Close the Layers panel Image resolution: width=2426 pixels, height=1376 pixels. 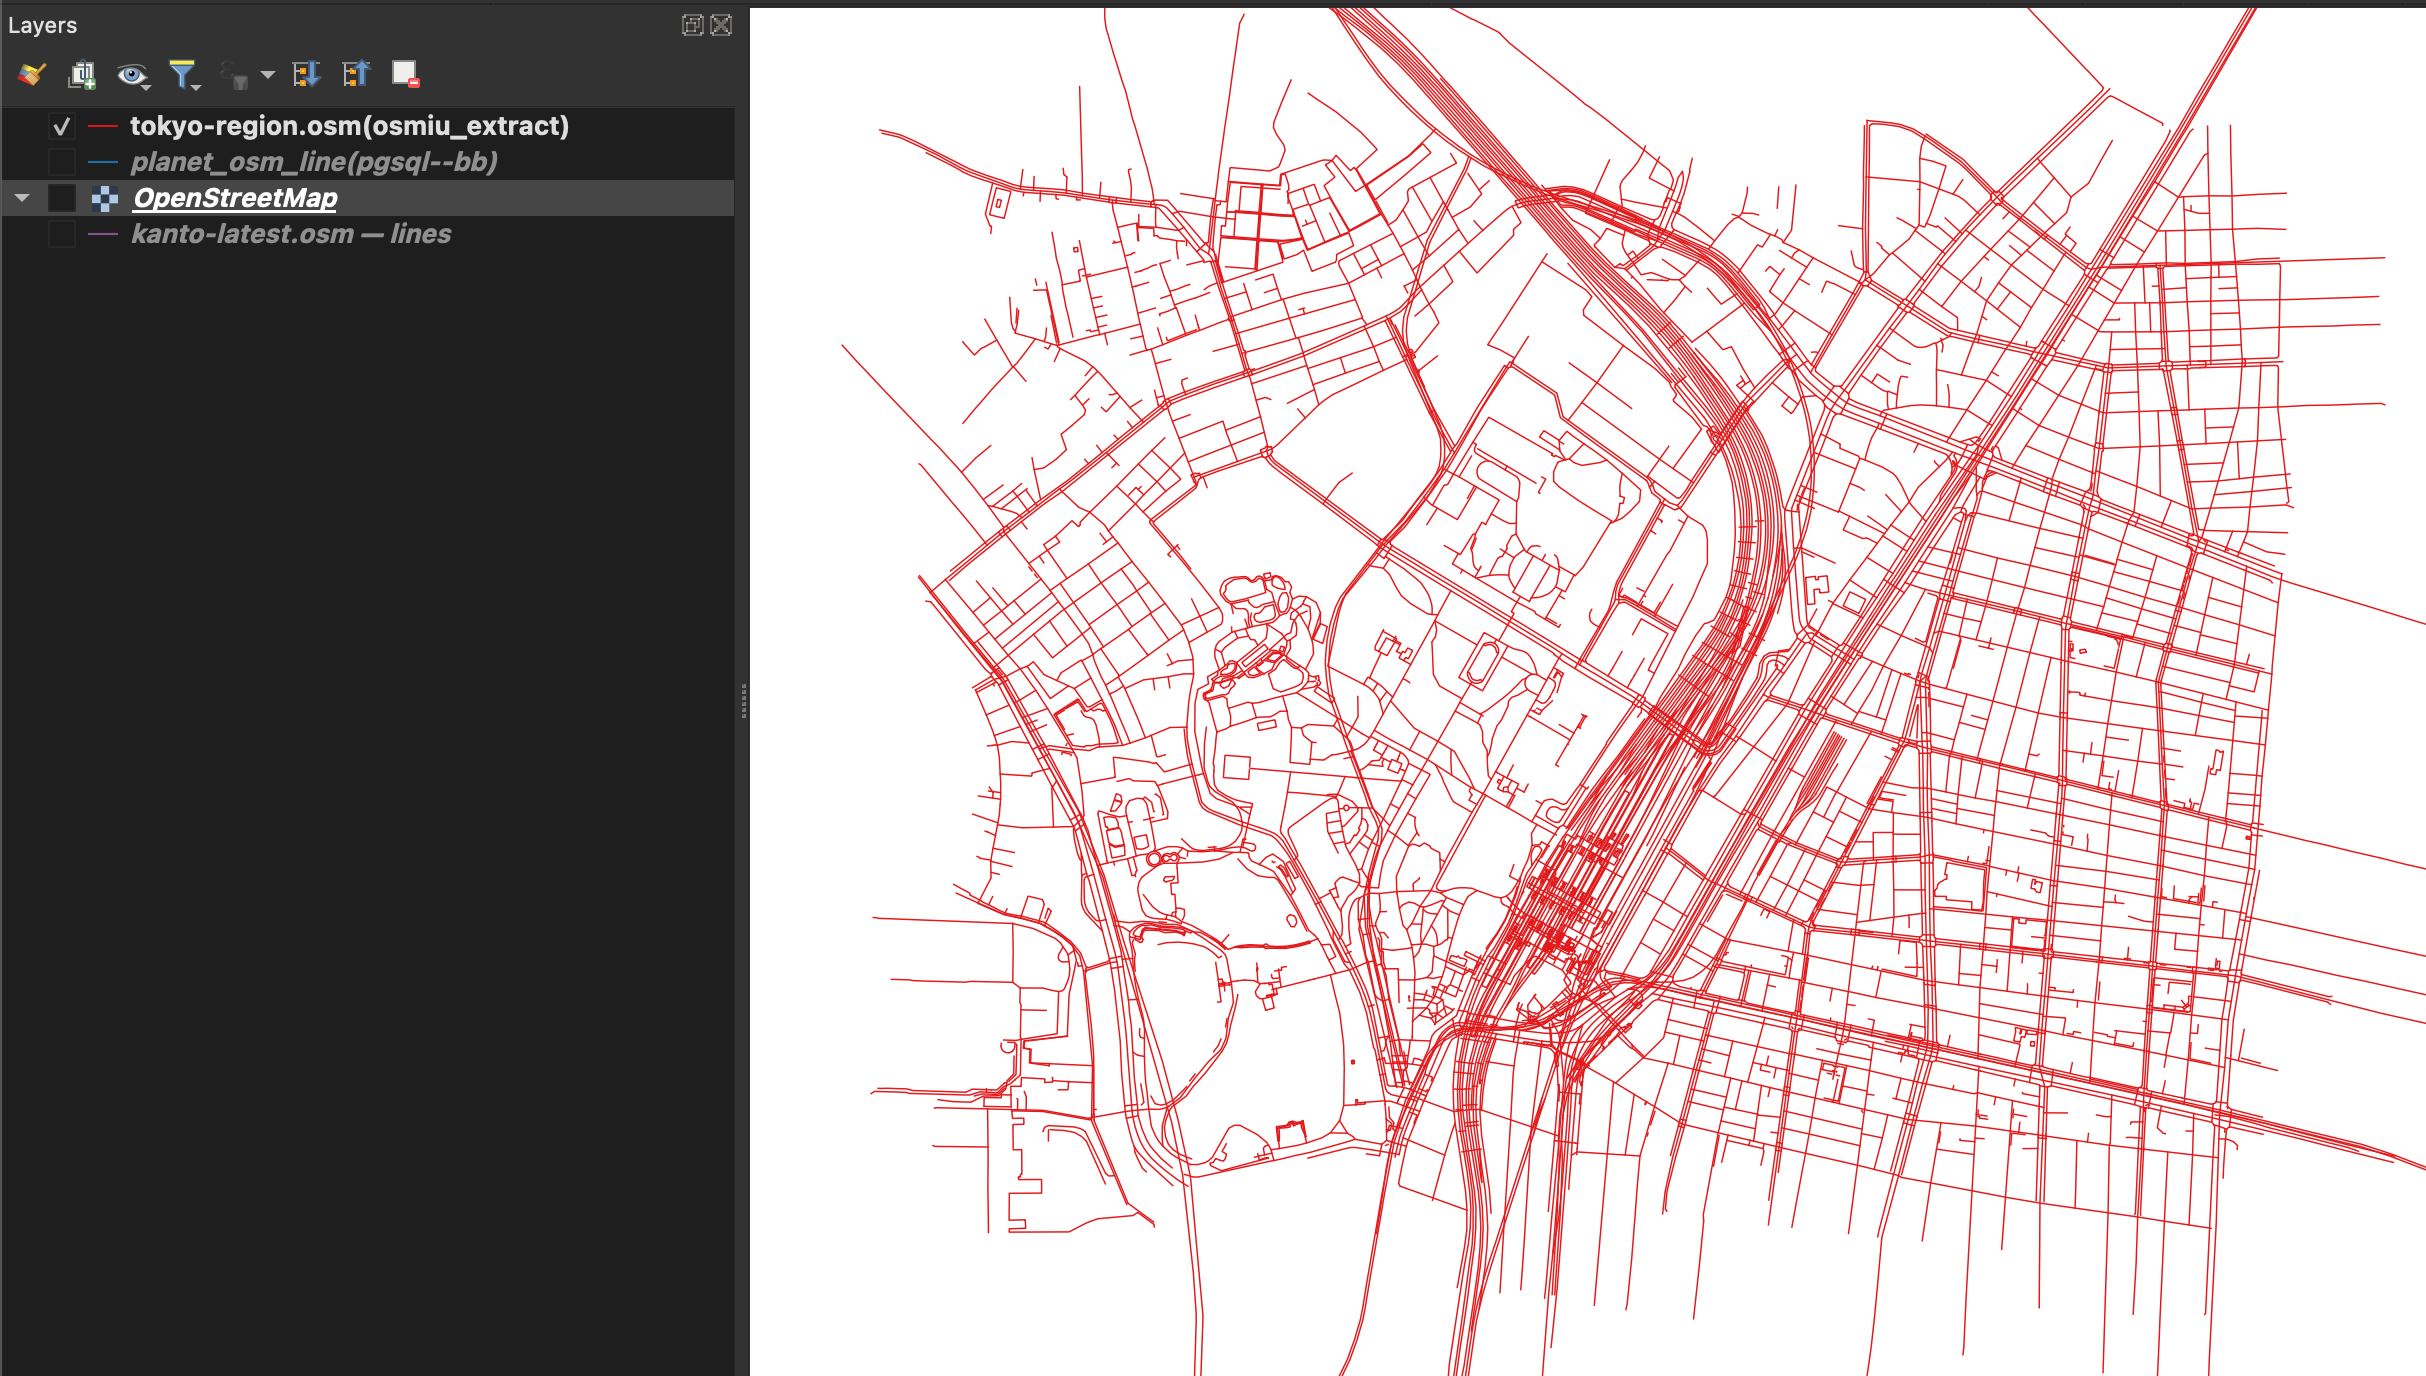point(721,25)
